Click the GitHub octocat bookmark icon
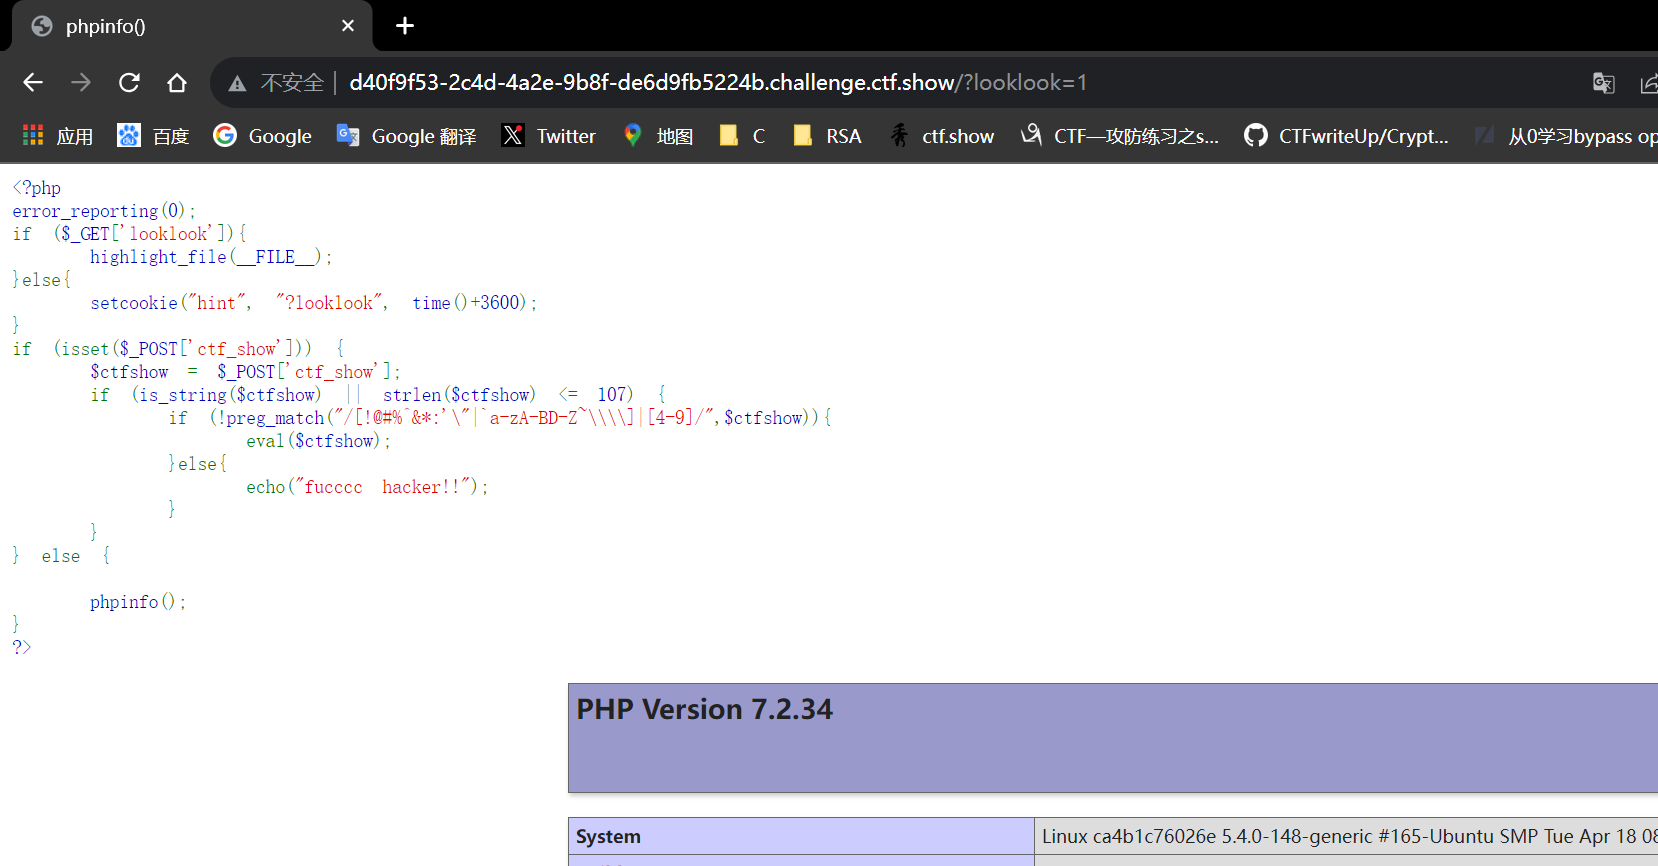 click(1256, 135)
